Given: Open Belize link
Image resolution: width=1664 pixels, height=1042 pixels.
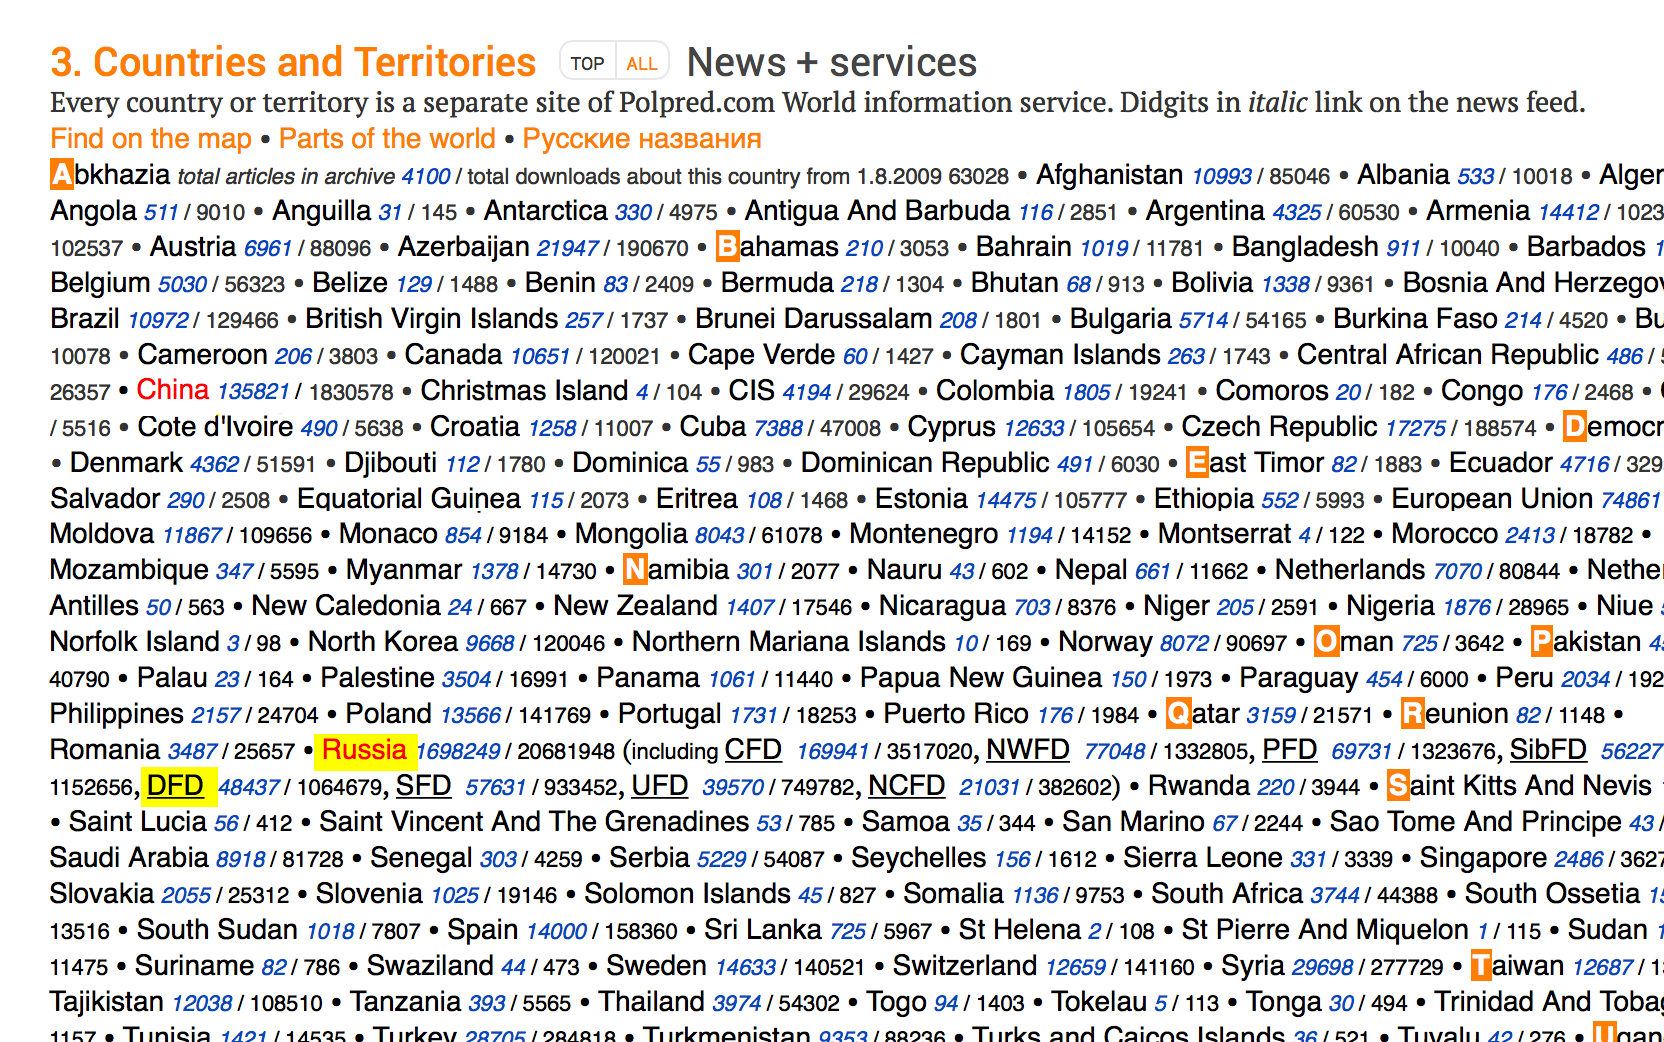Looking at the screenshot, I should (x=350, y=283).
